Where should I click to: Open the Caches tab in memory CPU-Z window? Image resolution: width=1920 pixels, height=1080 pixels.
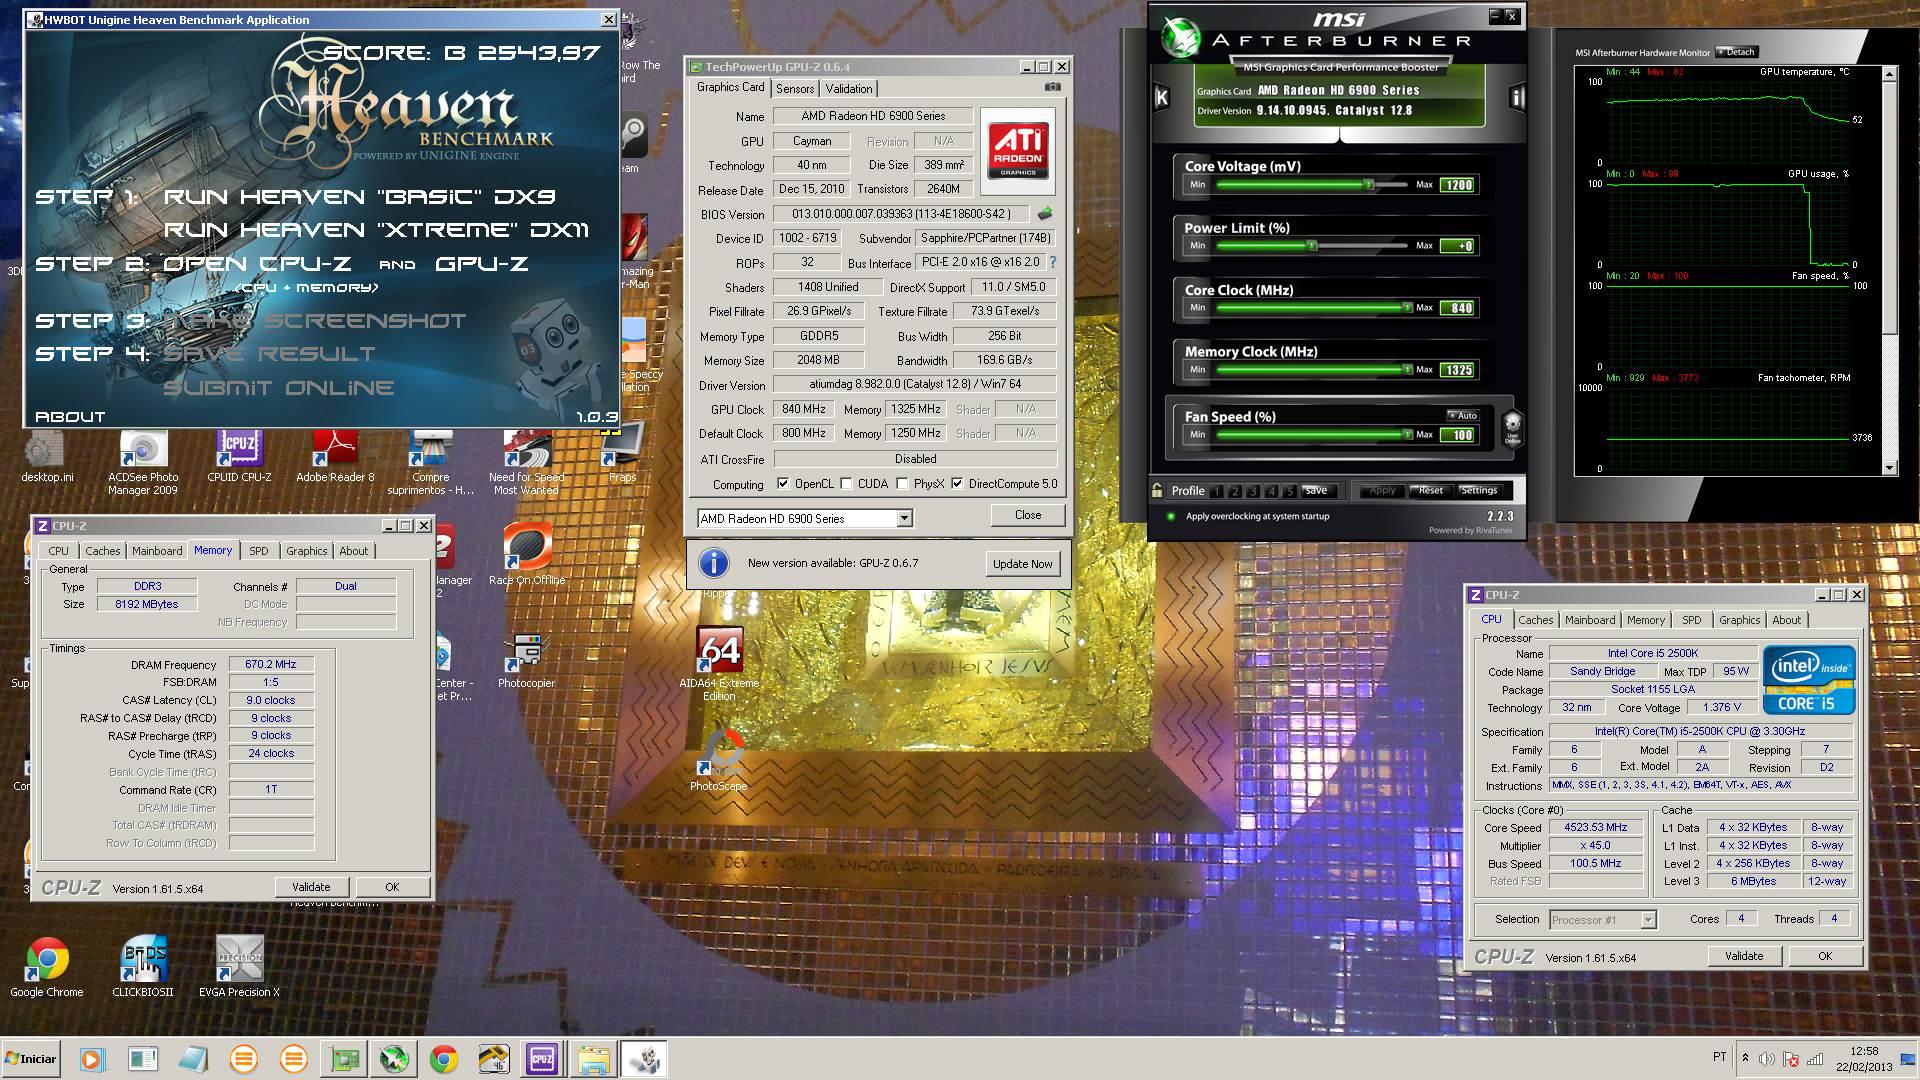[x=102, y=551]
